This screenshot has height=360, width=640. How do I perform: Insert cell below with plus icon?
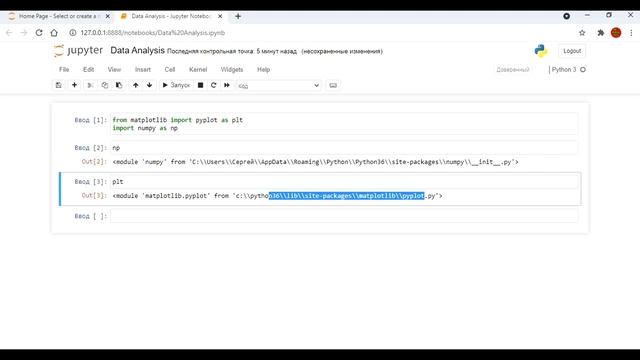(74, 85)
